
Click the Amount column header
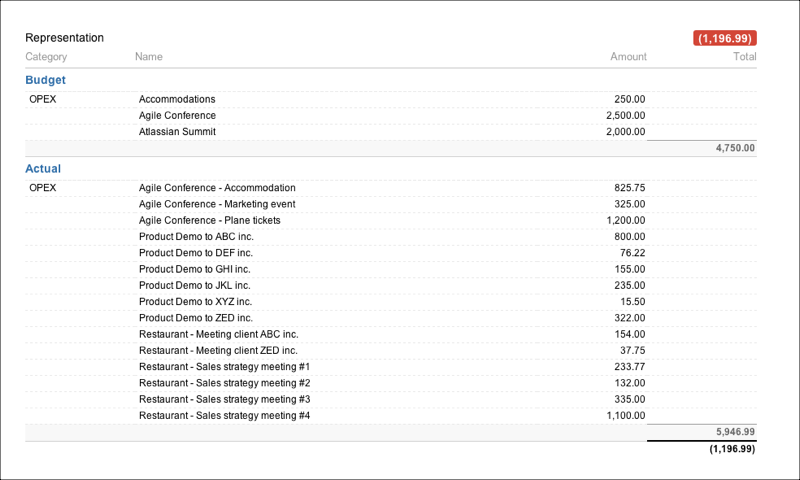[x=628, y=57]
